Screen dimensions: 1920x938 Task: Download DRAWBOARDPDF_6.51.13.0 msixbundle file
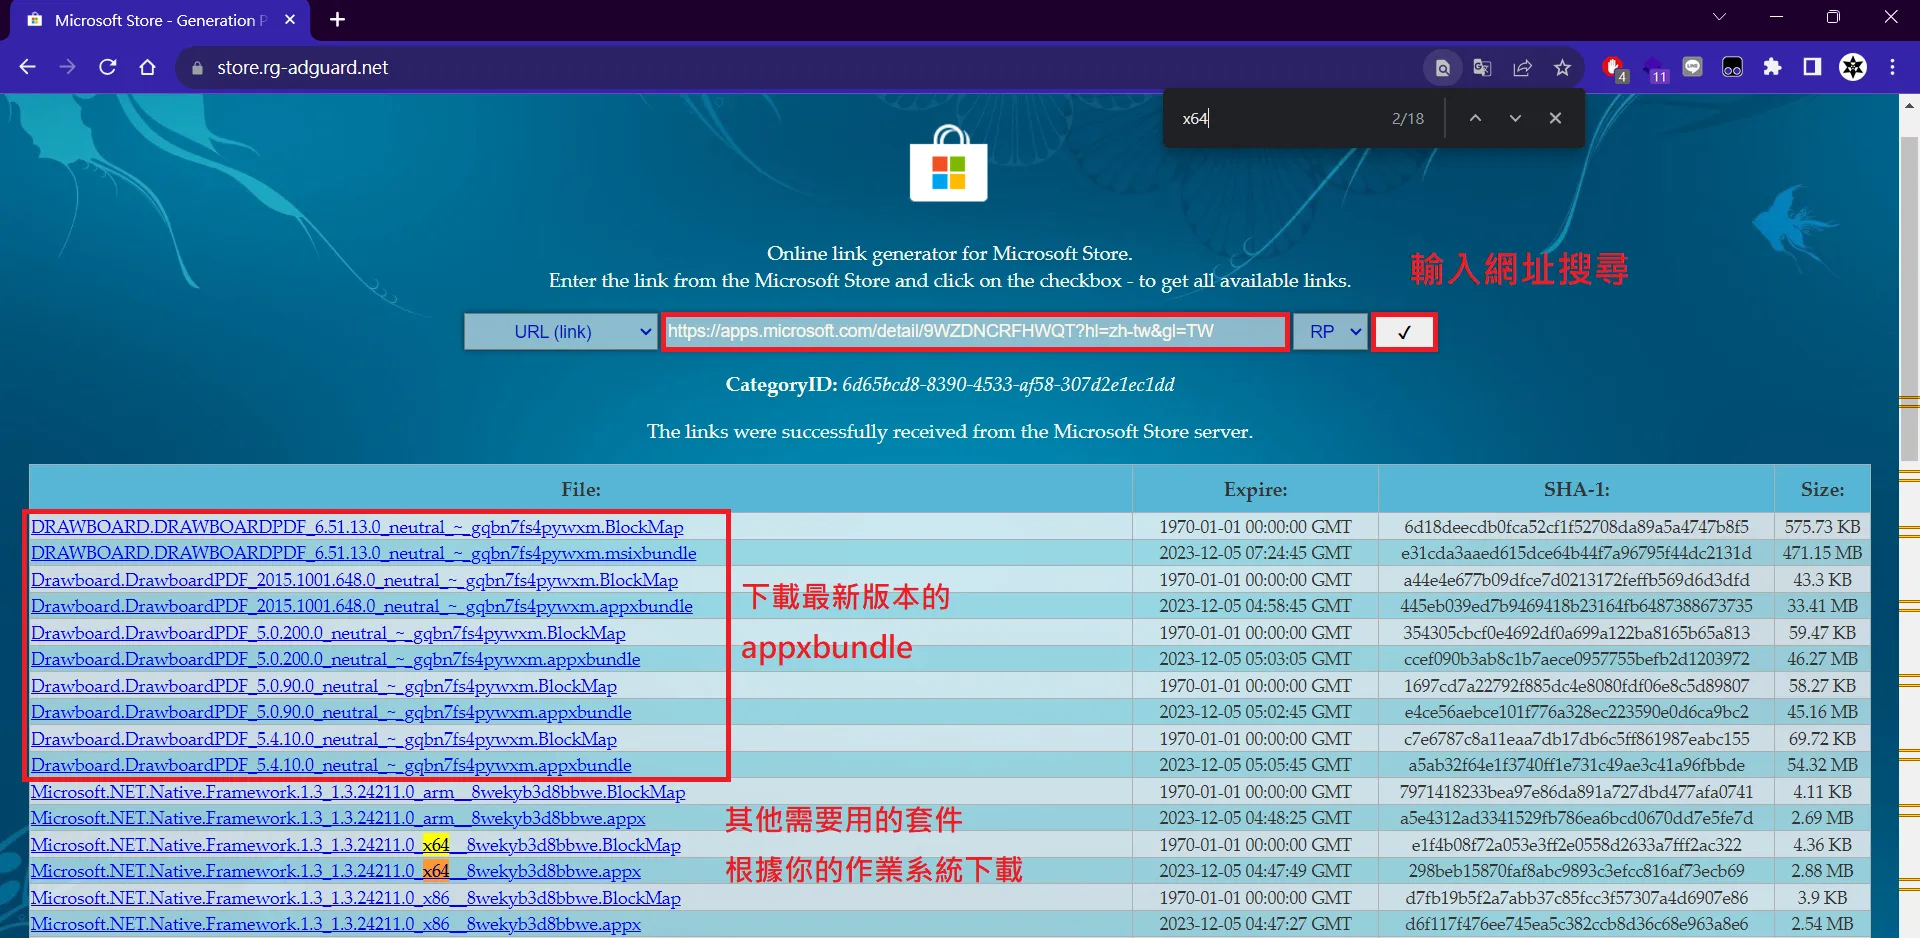pos(363,553)
